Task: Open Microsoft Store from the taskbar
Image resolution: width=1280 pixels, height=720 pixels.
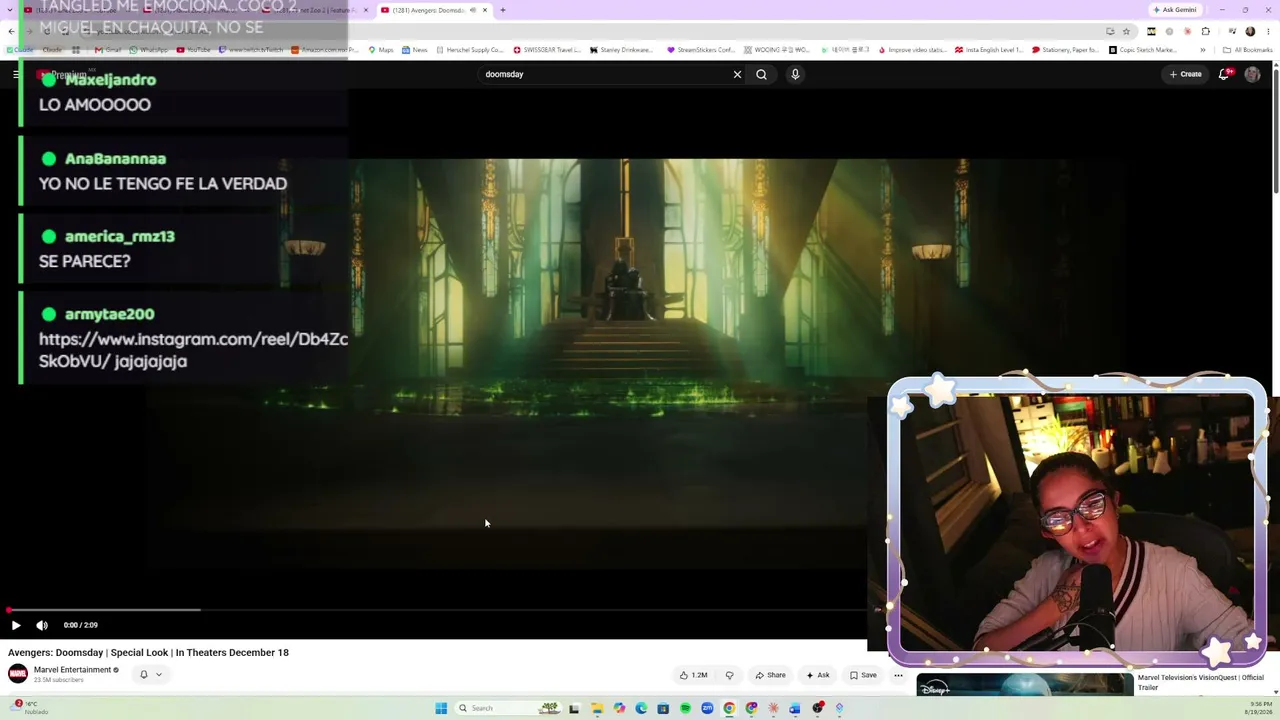Action: (663, 708)
